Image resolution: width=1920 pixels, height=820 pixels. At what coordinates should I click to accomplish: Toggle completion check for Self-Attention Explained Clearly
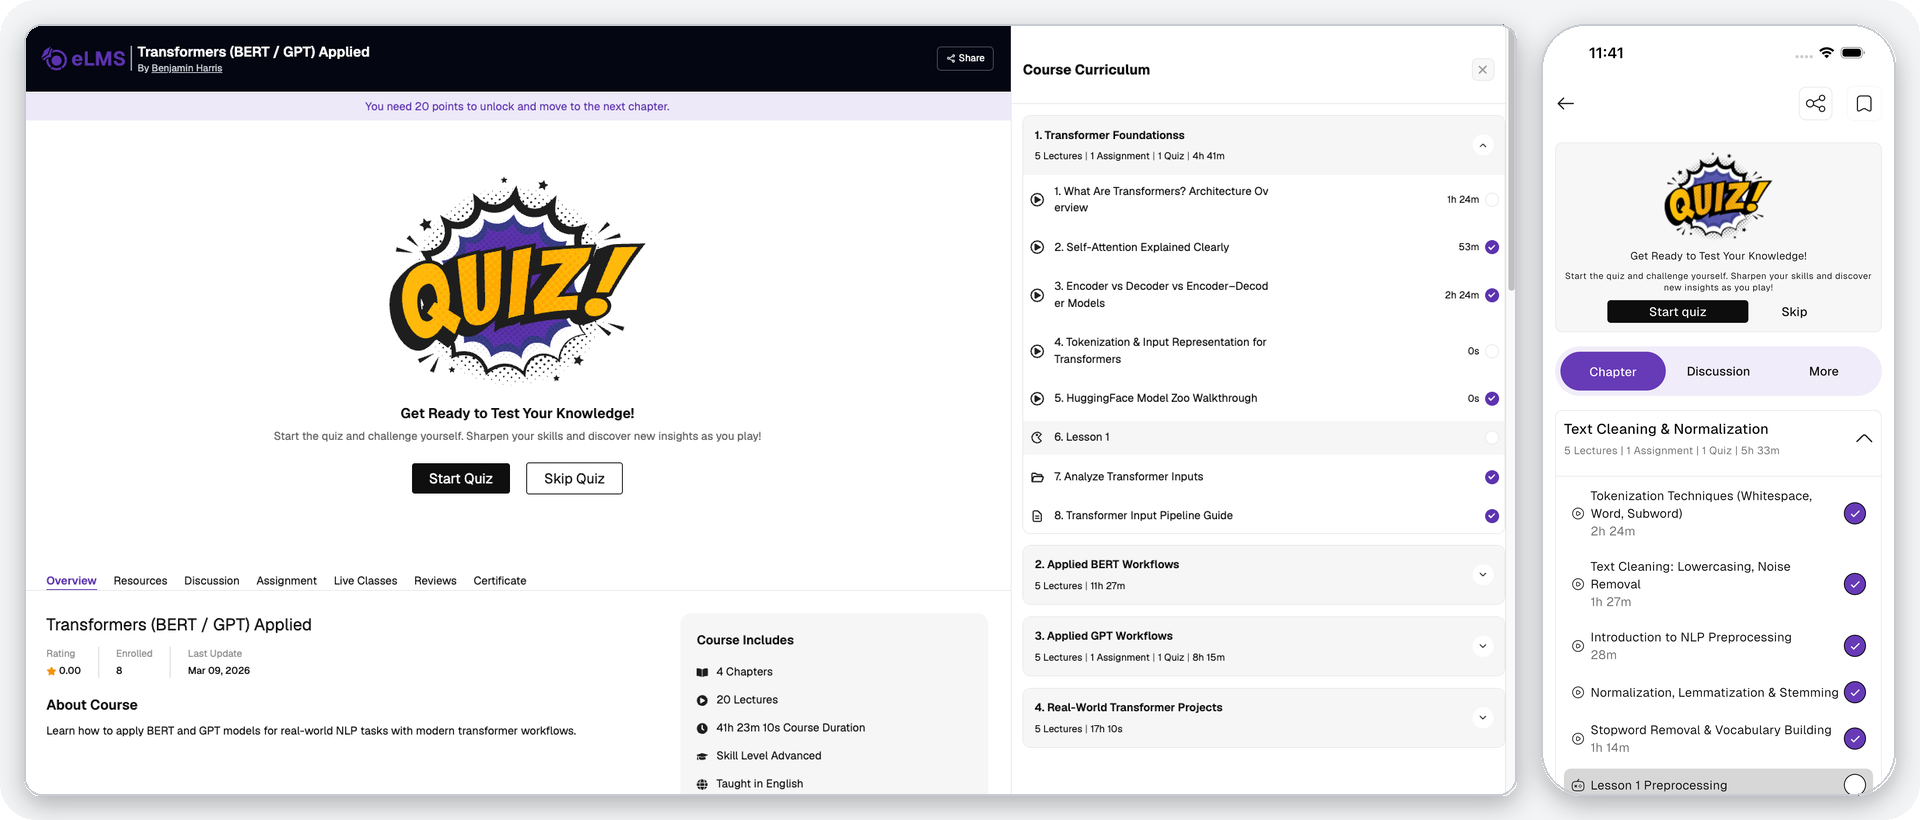pos(1492,247)
